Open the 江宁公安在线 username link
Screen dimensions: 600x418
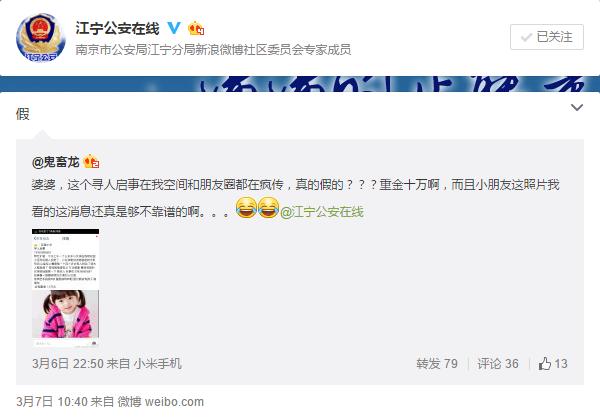(117, 28)
